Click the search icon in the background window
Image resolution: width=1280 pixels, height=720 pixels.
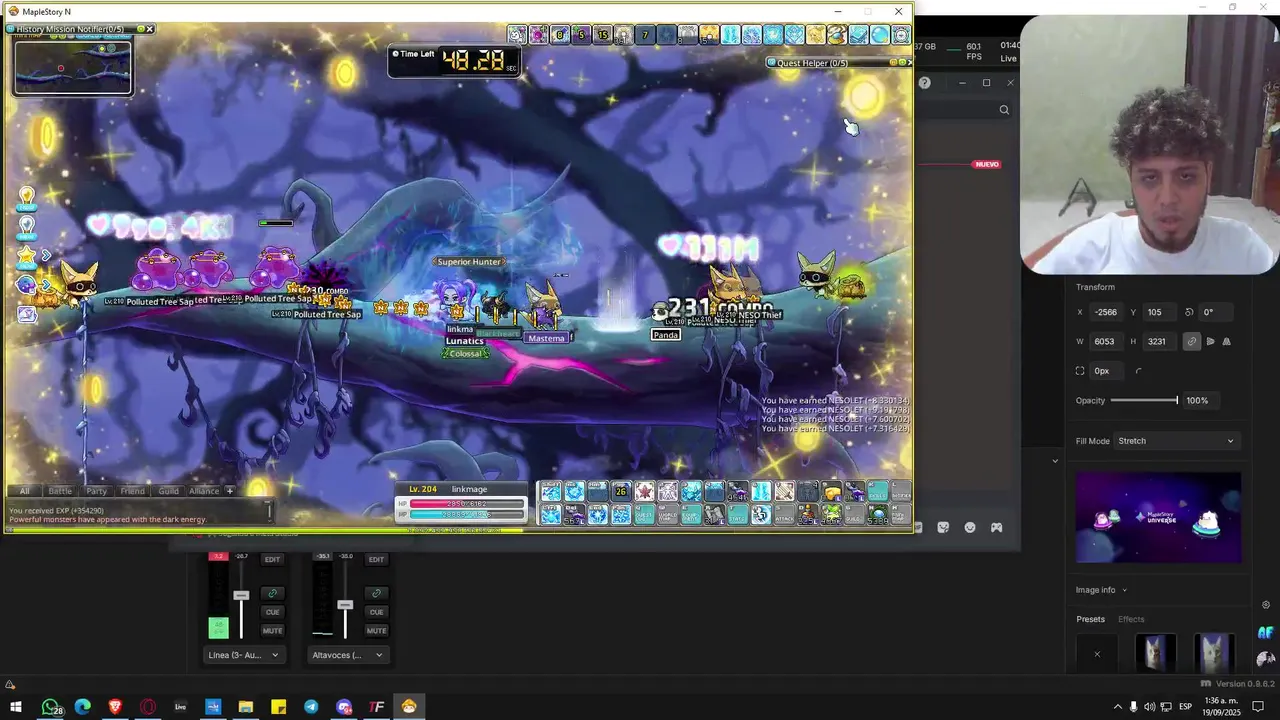(x=1004, y=110)
